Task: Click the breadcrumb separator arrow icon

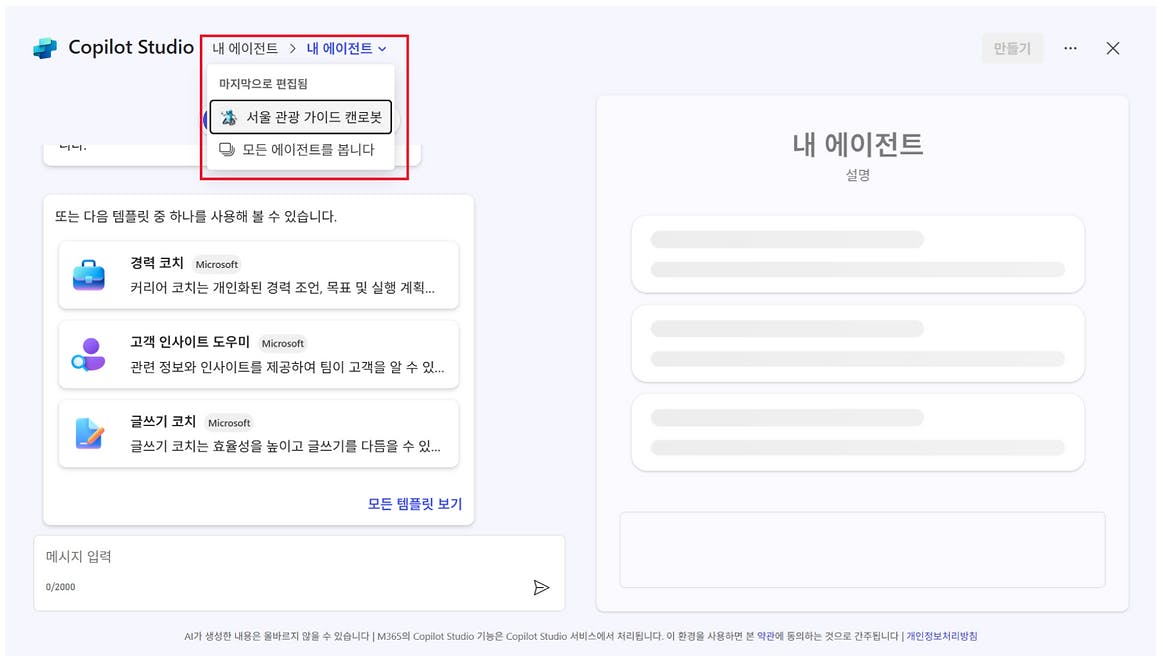Action: [x=293, y=49]
